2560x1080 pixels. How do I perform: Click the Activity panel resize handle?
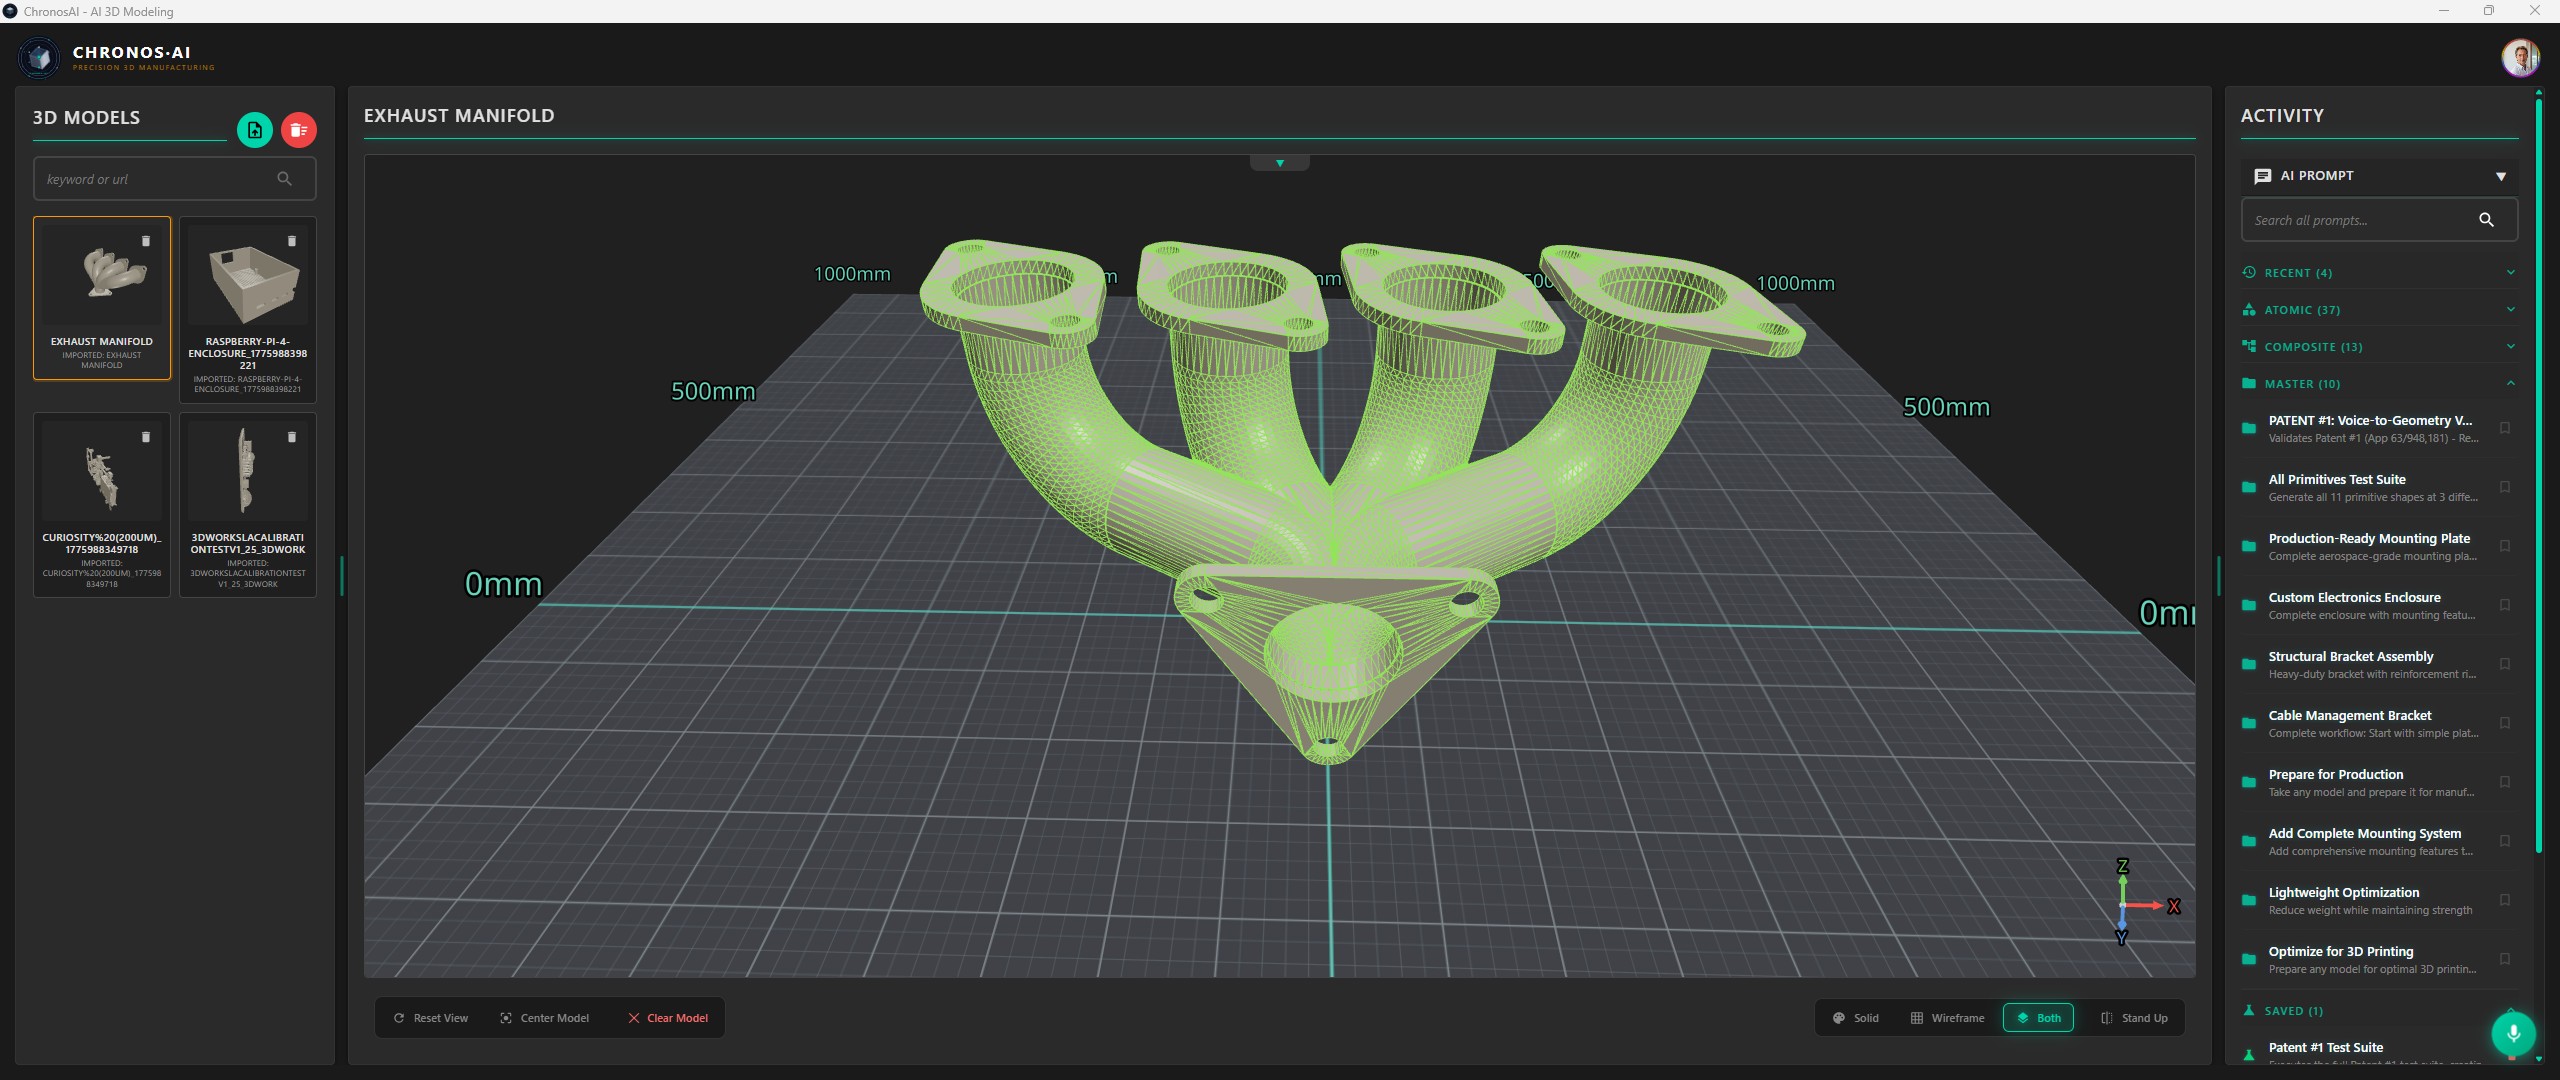pyautogui.click(x=2218, y=576)
